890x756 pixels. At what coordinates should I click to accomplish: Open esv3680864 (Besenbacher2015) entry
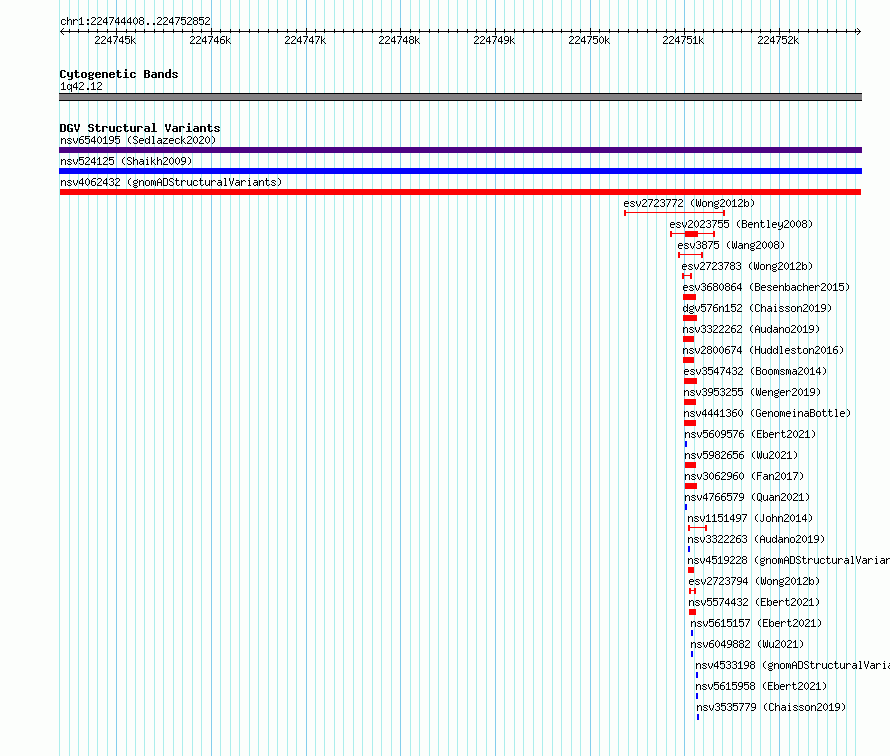766,287
